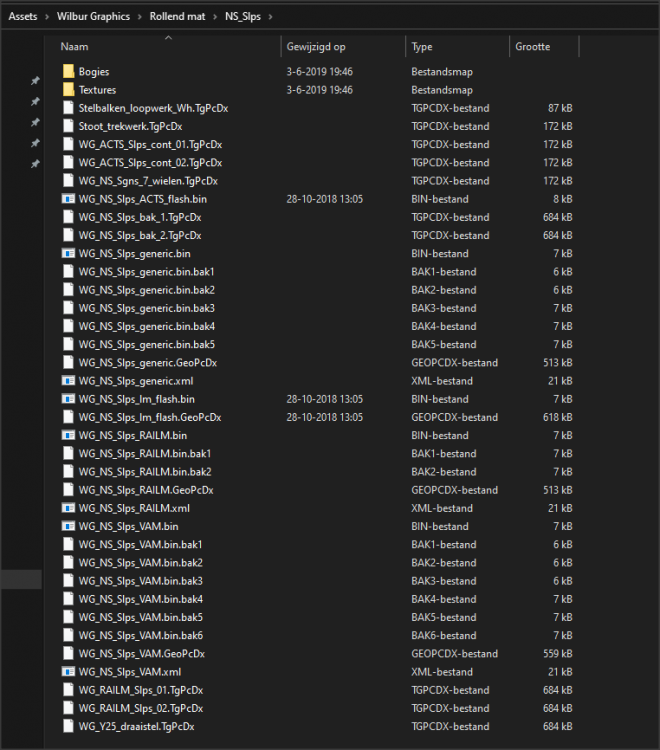Sort by Gewijzigd op column header
Image resolution: width=660 pixels, height=750 pixels.
point(316,47)
